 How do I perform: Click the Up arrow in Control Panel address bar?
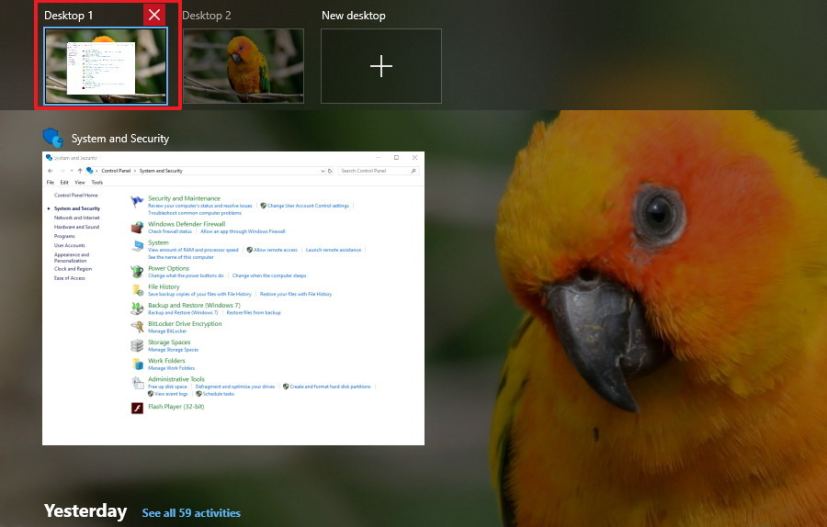click(80, 171)
